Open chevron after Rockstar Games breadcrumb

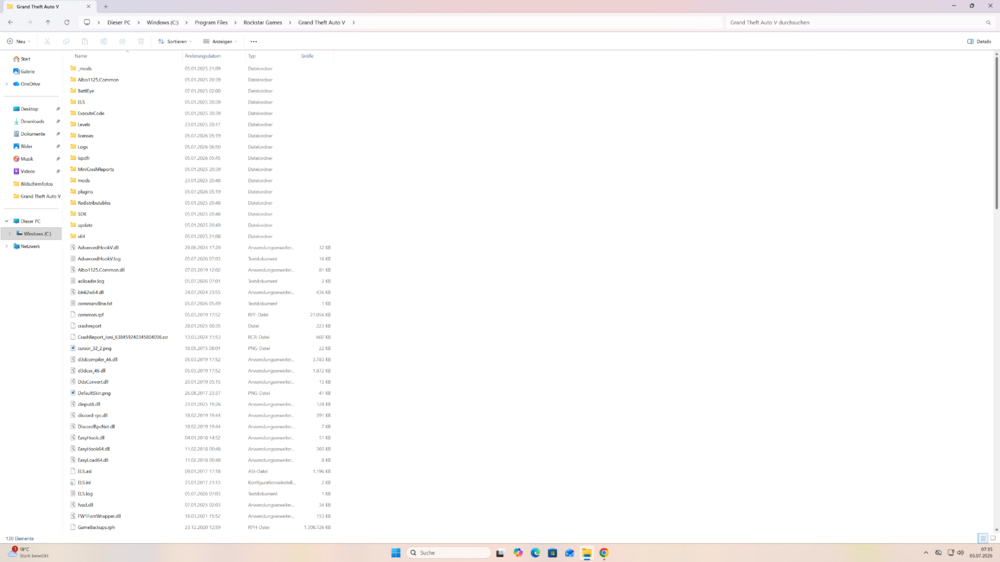(290, 22)
